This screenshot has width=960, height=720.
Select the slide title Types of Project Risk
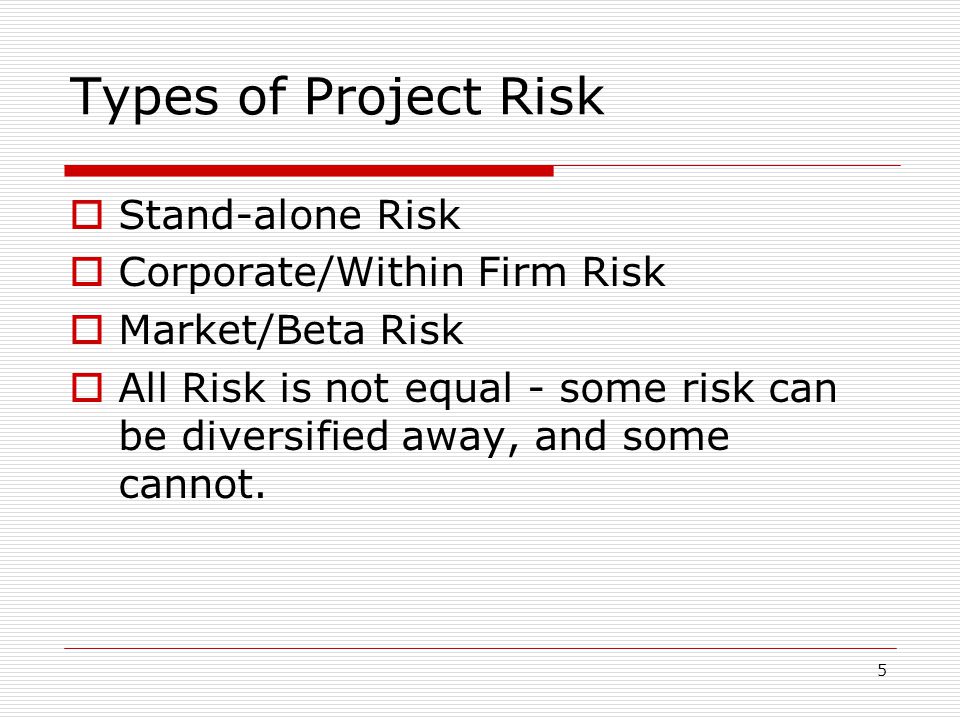tap(337, 98)
